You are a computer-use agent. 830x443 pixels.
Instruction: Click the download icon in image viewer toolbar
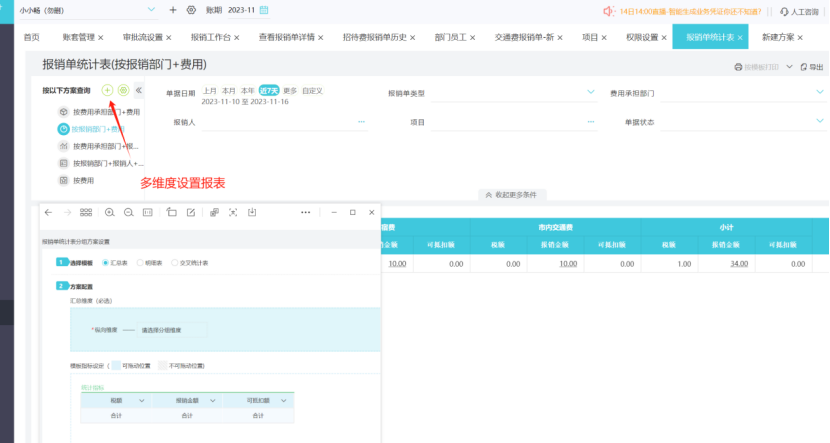point(253,213)
